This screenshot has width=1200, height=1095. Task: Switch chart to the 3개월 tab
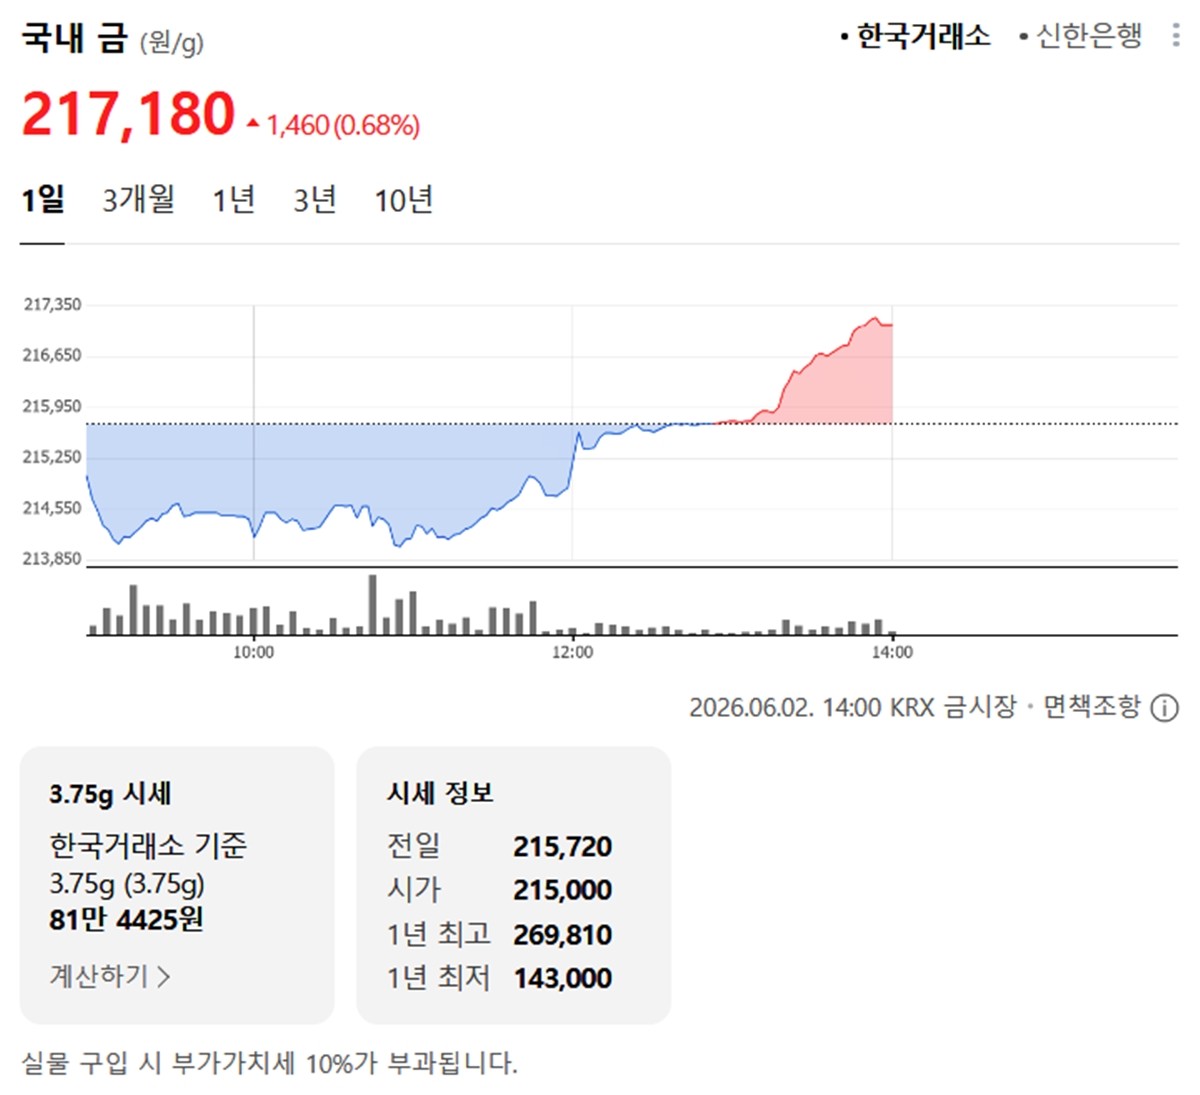pyautogui.click(x=138, y=199)
